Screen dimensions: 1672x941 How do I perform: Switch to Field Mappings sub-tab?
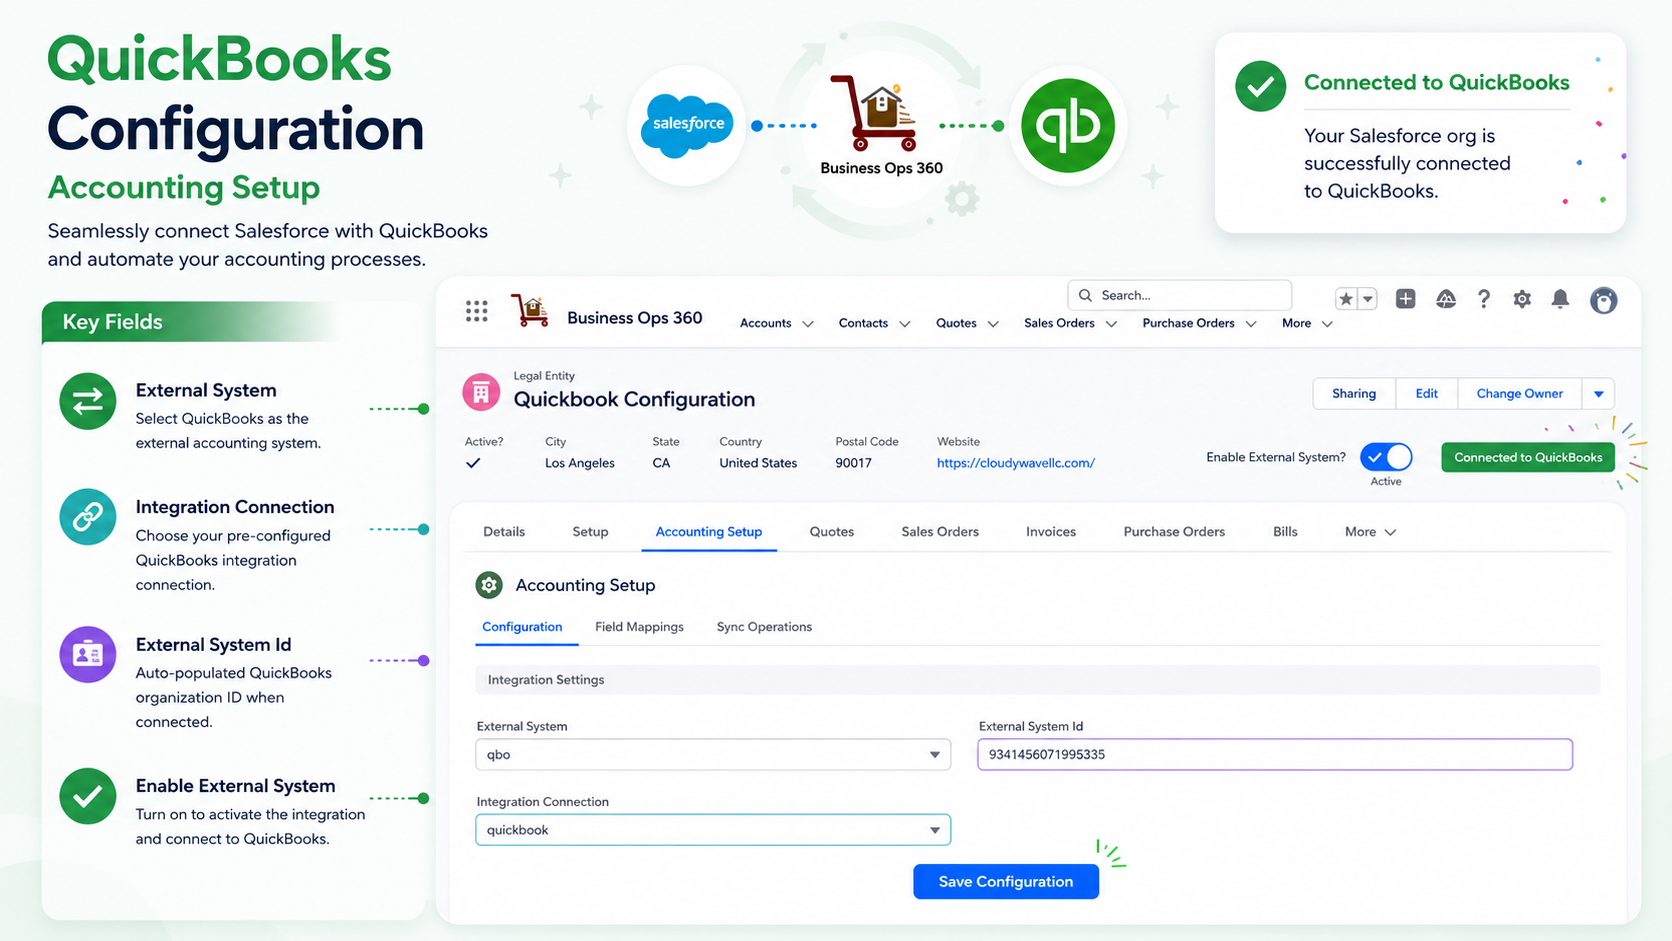pyautogui.click(x=639, y=627)
